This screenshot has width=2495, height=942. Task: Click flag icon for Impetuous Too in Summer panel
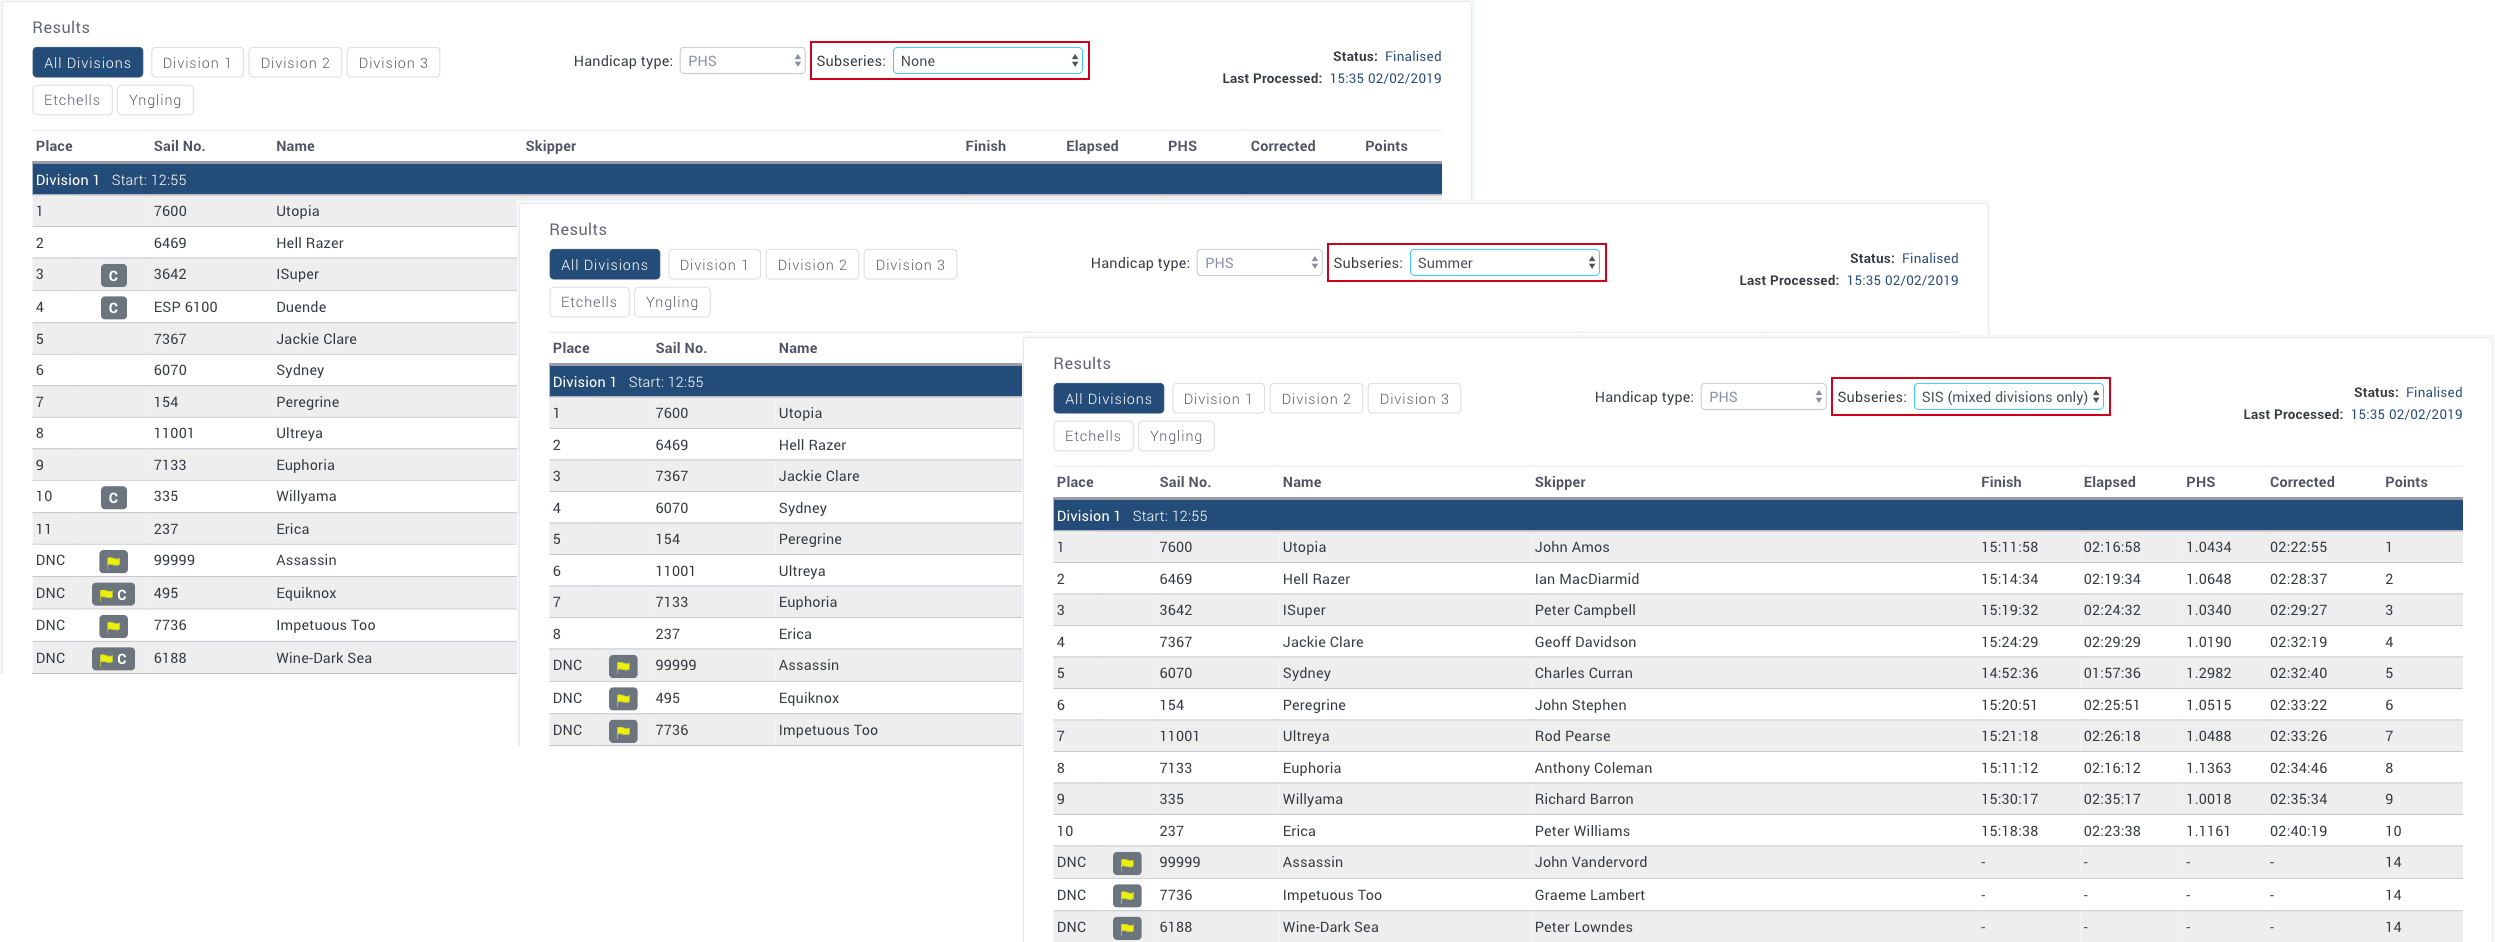[623, 731]
